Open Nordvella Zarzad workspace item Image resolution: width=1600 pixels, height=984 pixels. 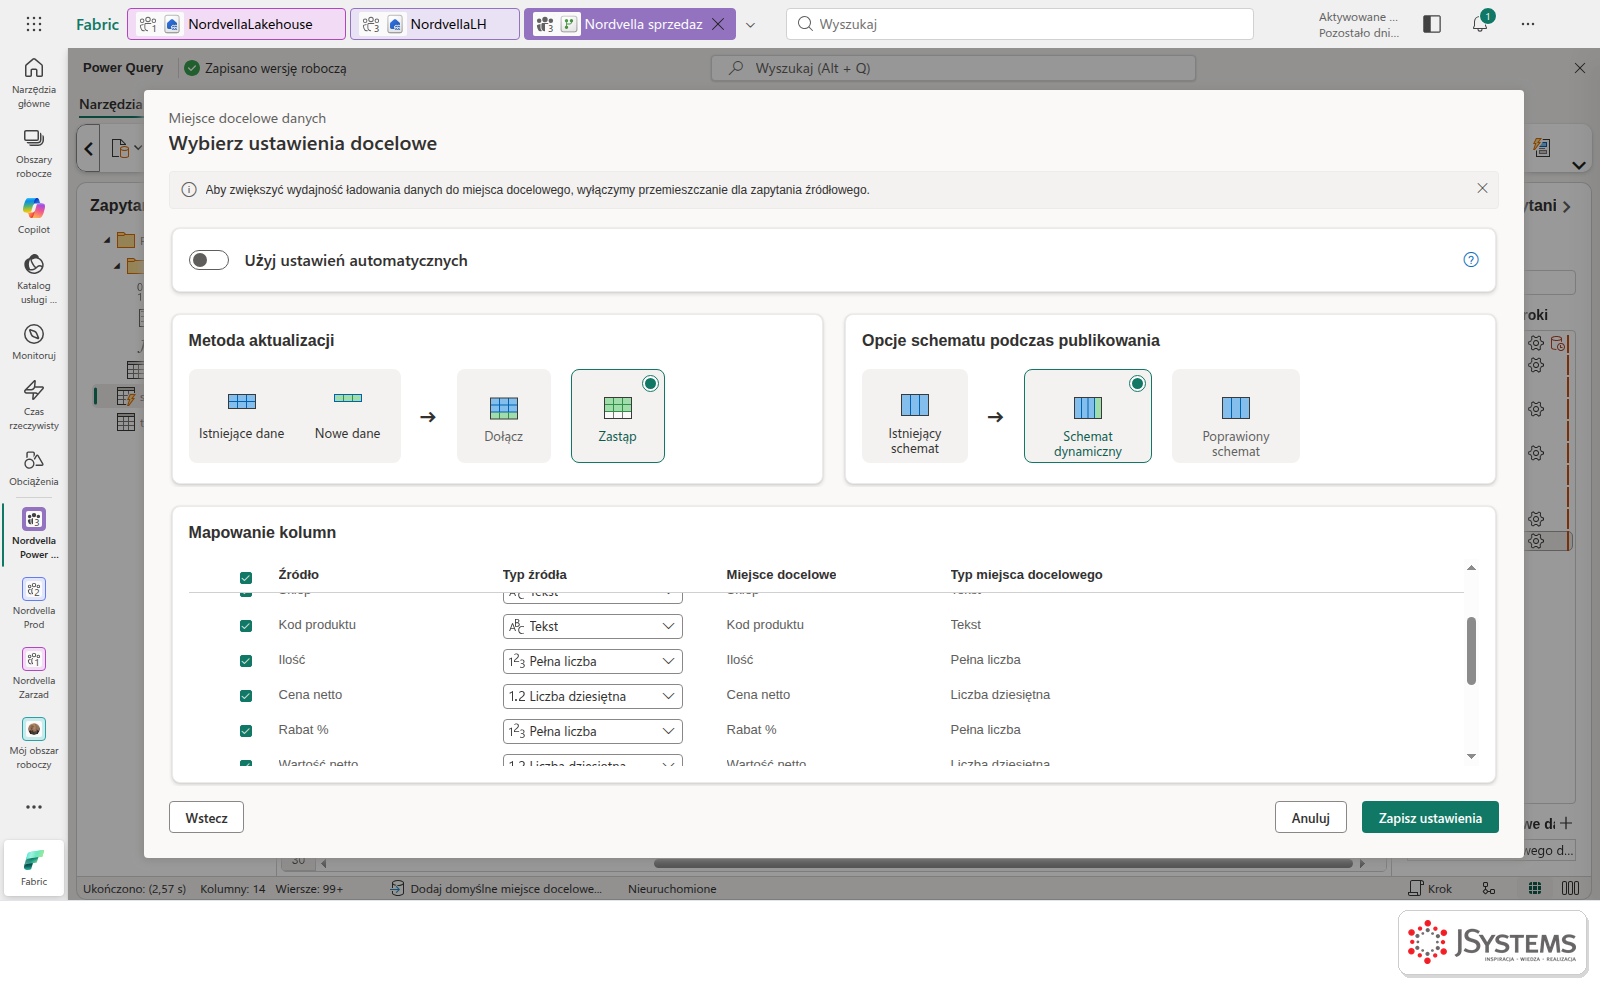34,673
